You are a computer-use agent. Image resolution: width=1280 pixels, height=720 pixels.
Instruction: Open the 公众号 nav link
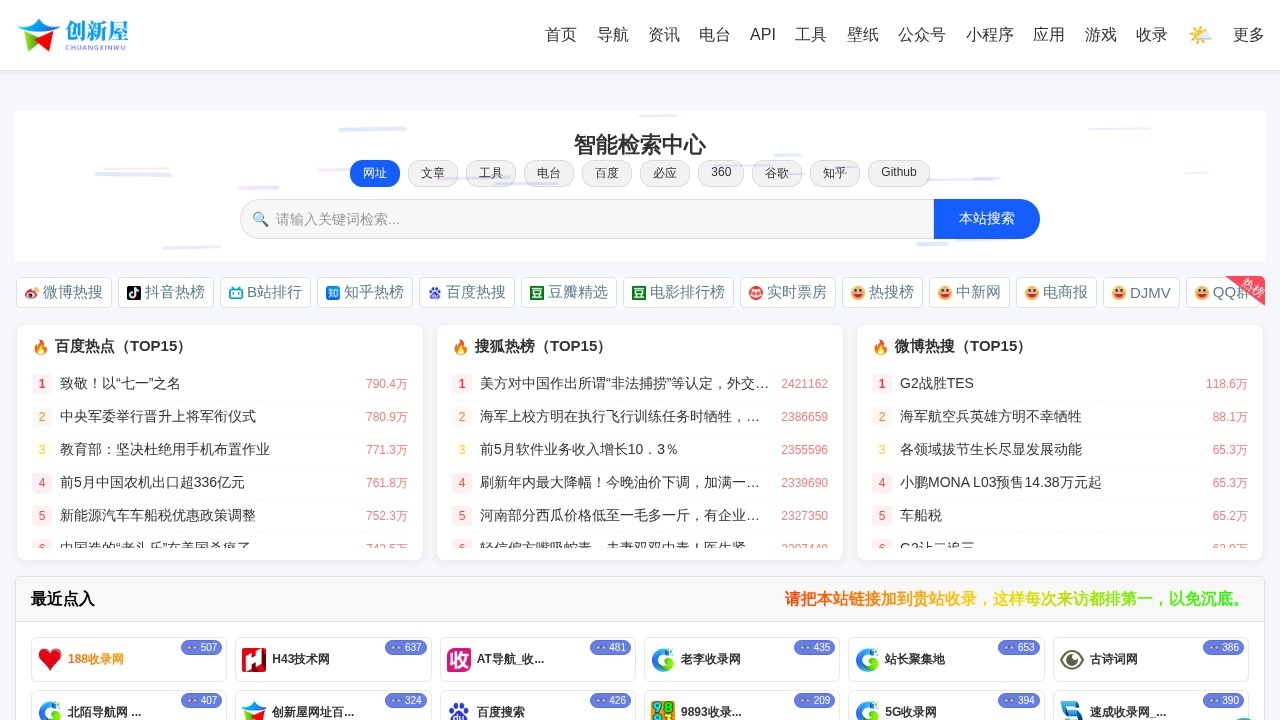(922, 35)
